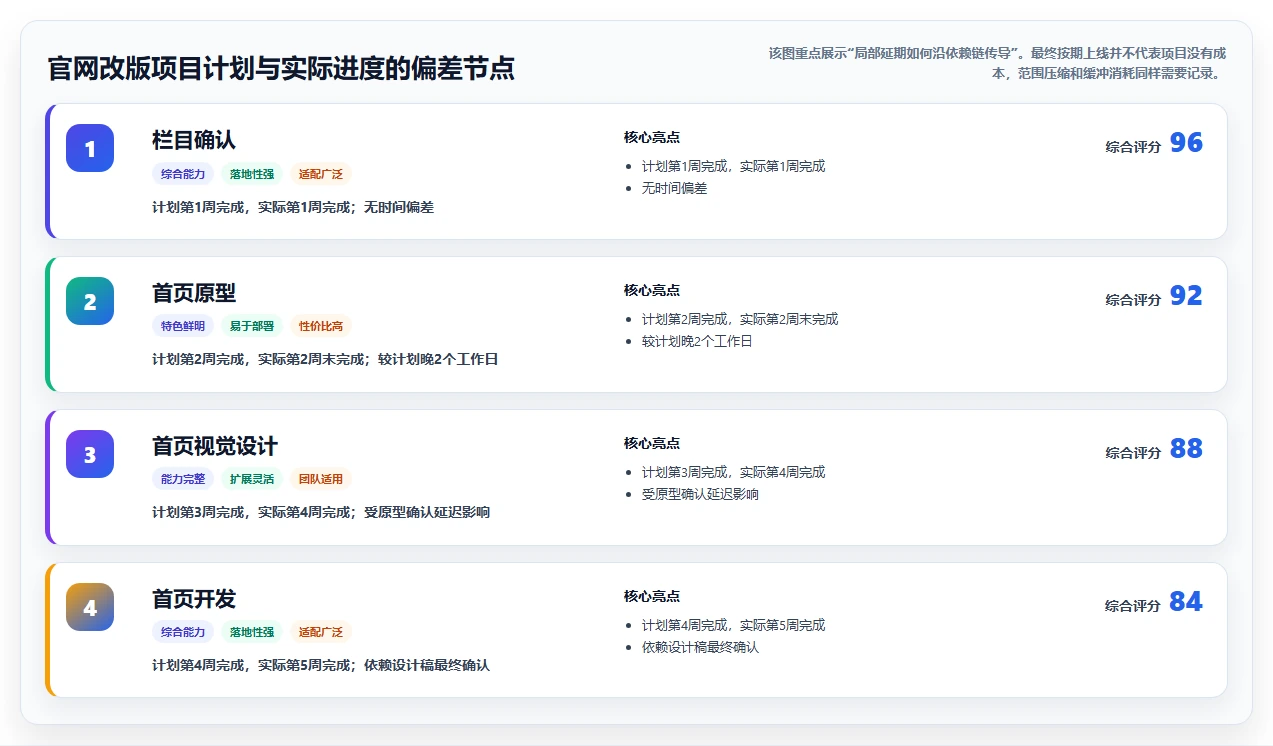
Task: Click the score 88
Action: point(1186,449)
